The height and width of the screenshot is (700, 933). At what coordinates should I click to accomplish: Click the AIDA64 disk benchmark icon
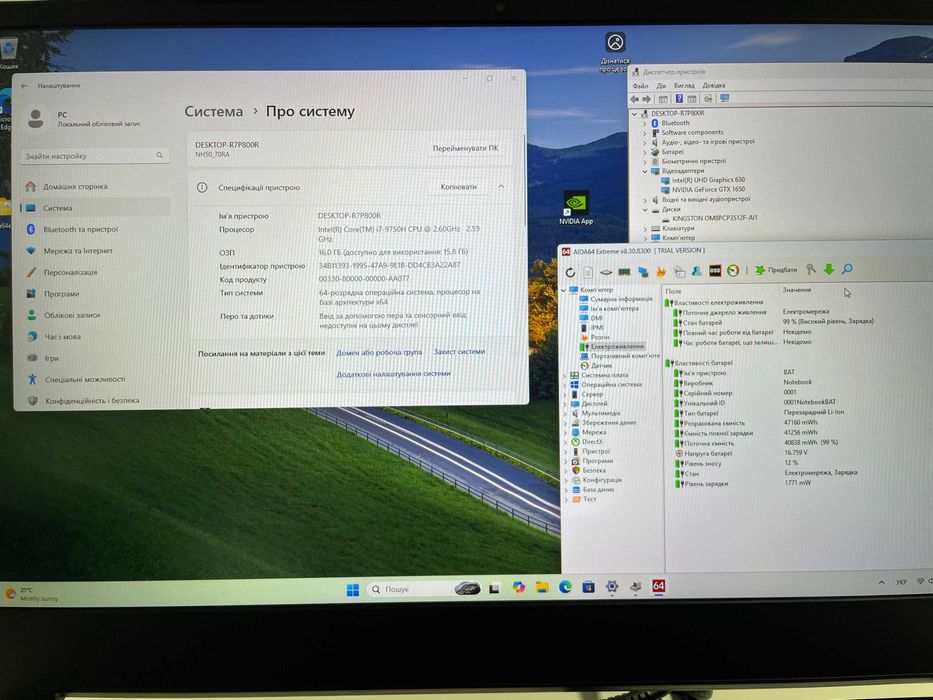(606, 272)
